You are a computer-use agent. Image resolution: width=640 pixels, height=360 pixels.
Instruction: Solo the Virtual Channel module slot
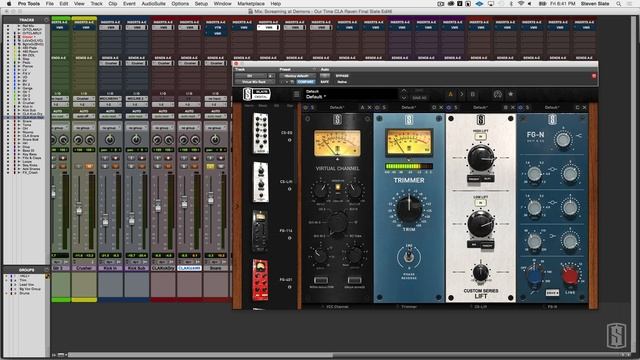[313, 107]
